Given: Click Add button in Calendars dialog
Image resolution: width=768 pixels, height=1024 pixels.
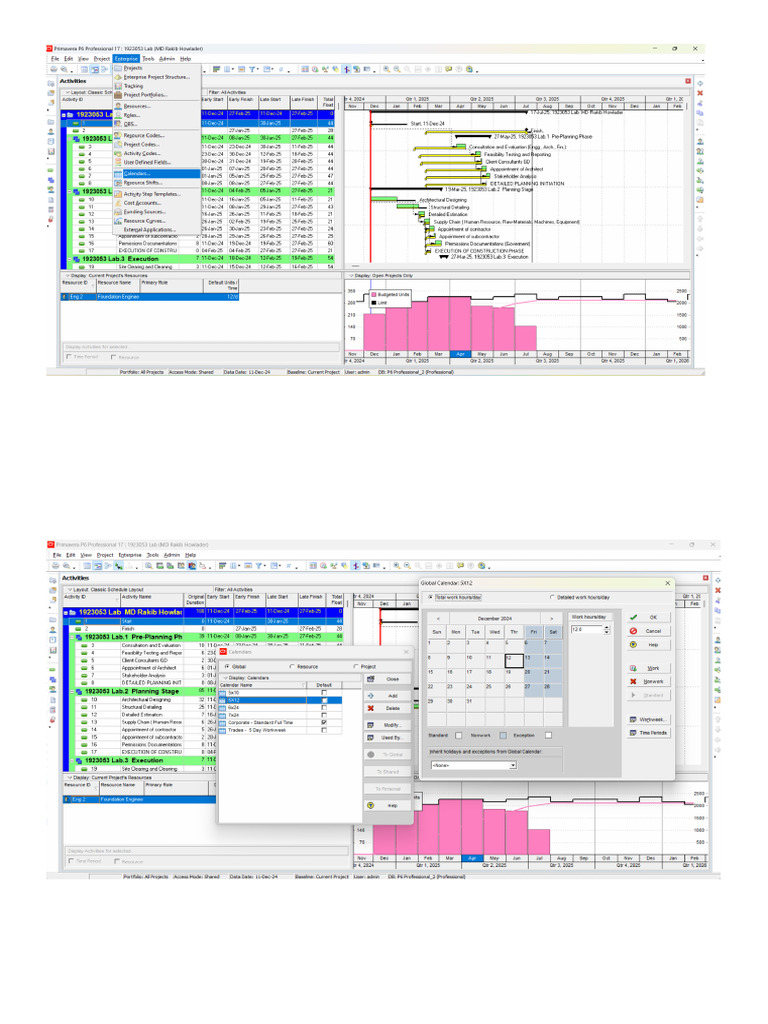Looking at the screenshot, I should 387,696.
